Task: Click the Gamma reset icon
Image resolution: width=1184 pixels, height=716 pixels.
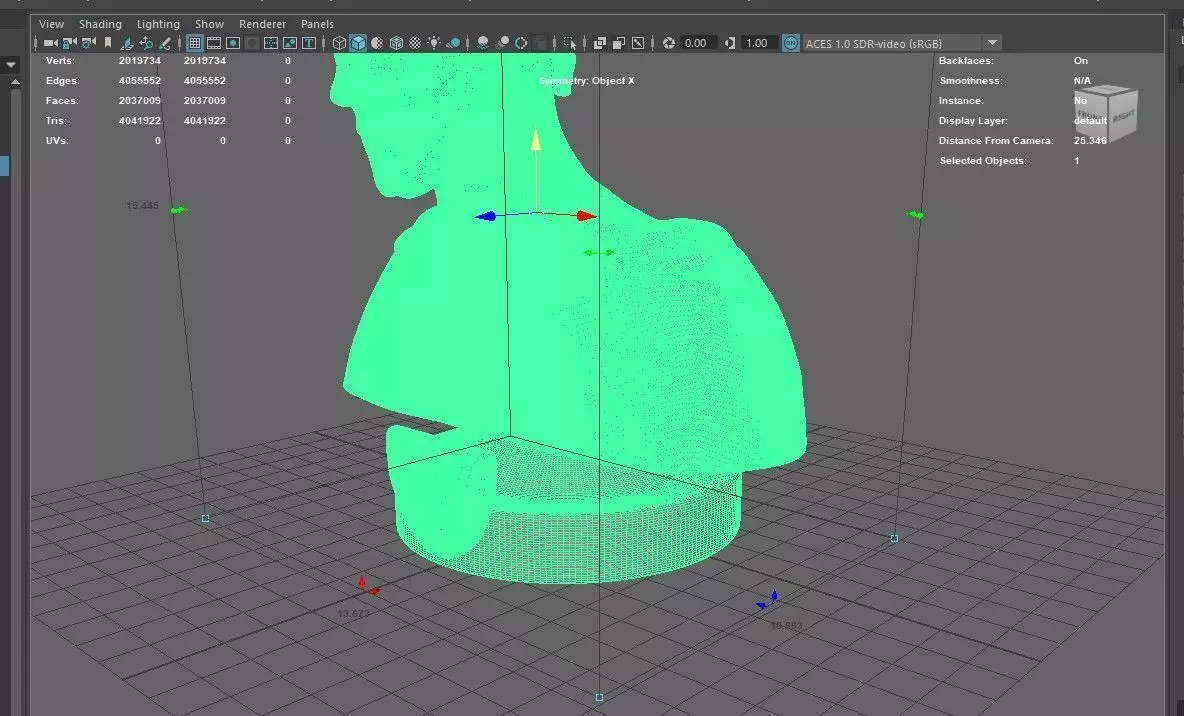Action: coord(729,43)
